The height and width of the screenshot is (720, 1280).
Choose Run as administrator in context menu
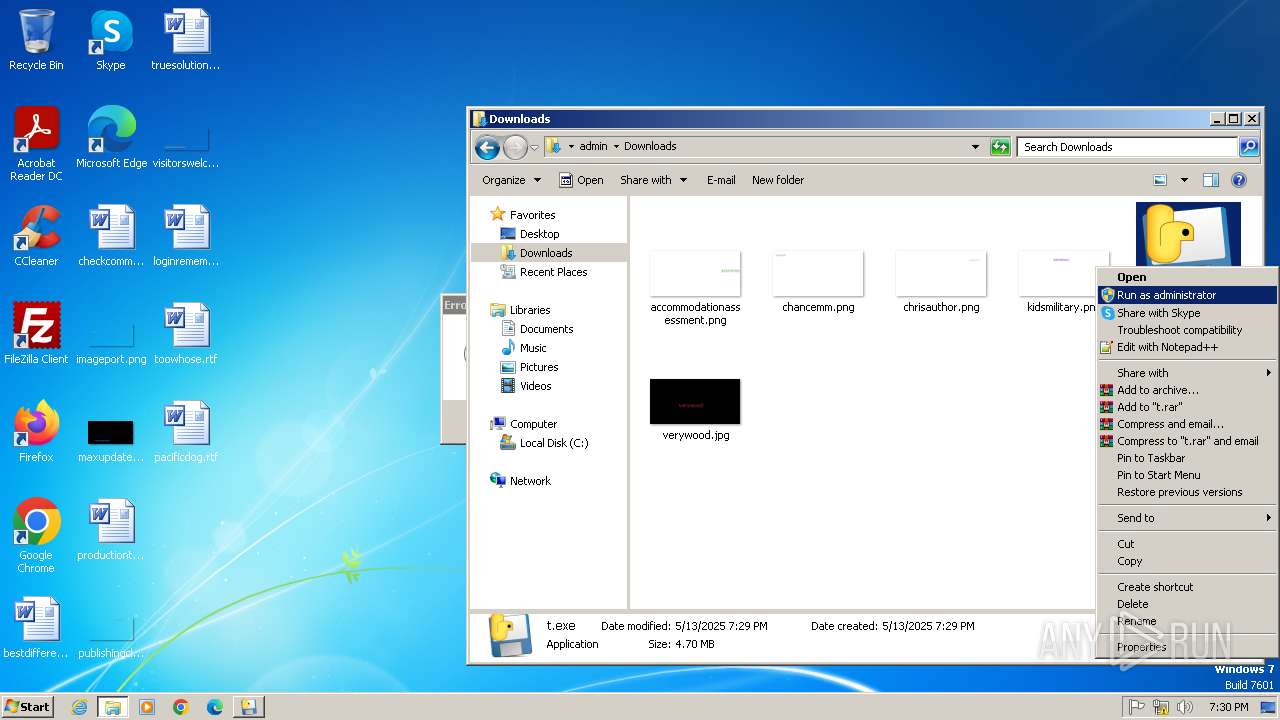tap(1187, 295)
